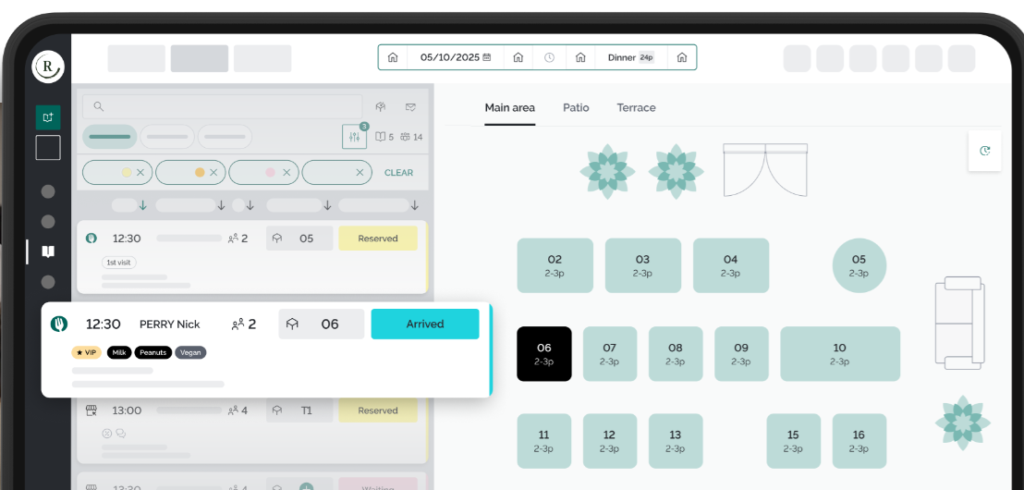The height and width of the screenshot is (490, 1024).
Task: Click the envelope icon beside search bar
Action: coord(410,107)
